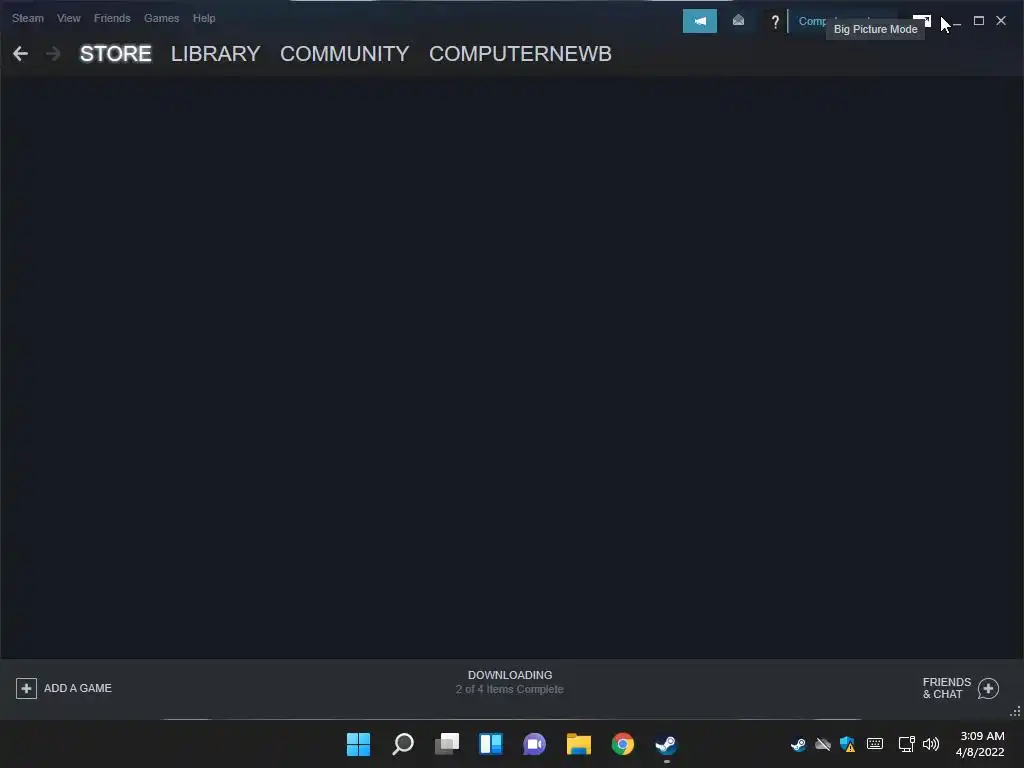Open Teams Chat on taskbar
Viewport: 1024px width, 768px height.
pyautogui.click(x=534, y=744)
